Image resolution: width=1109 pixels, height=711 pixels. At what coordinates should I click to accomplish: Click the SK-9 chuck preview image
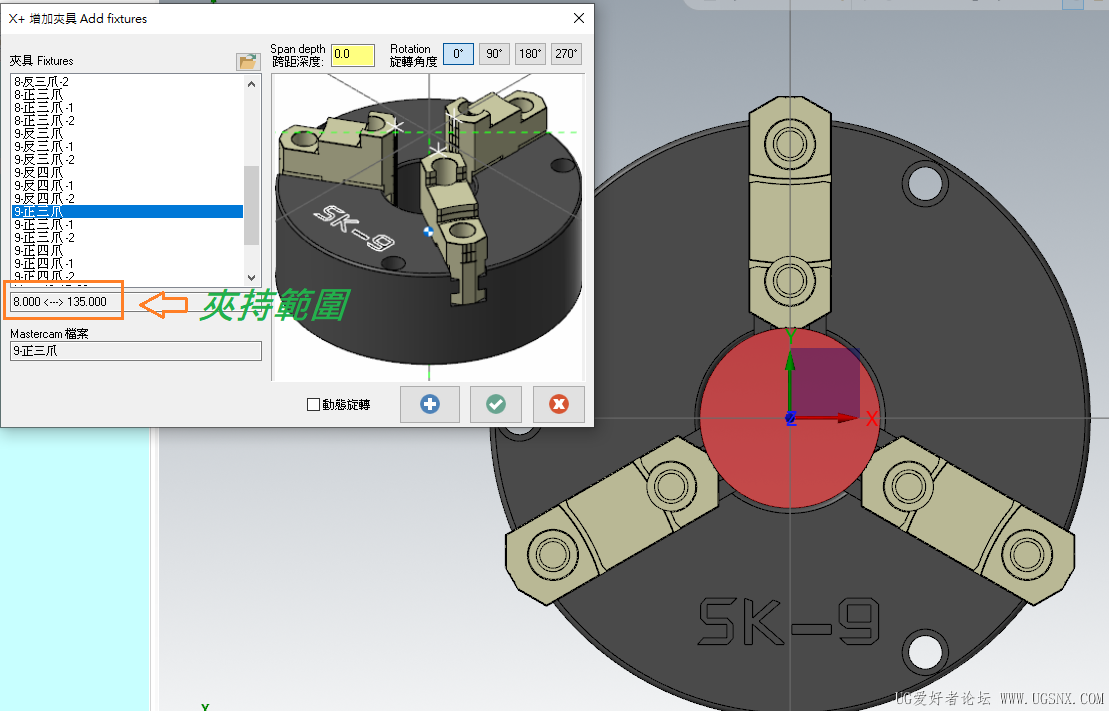(x=428, y=228)
